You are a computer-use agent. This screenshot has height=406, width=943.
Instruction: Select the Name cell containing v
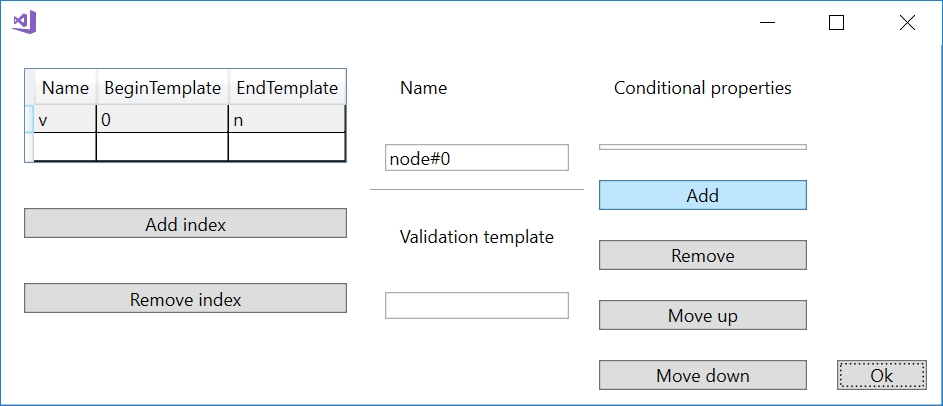point(65,119)
